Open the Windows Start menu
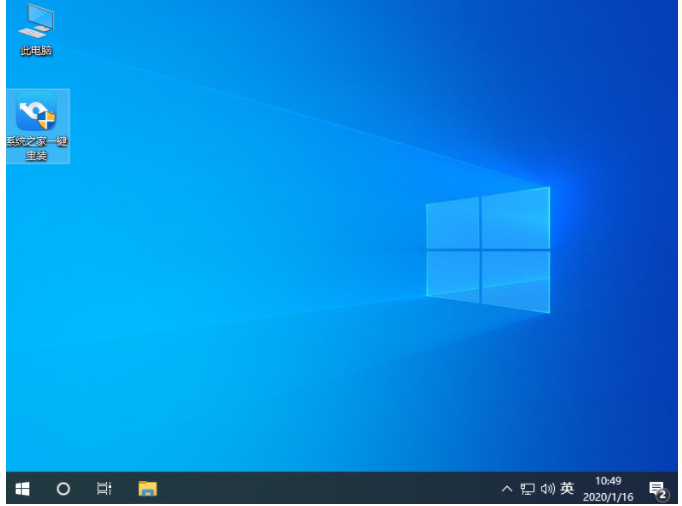This screenshot has height=506, width=682. (x=23, y=489)
